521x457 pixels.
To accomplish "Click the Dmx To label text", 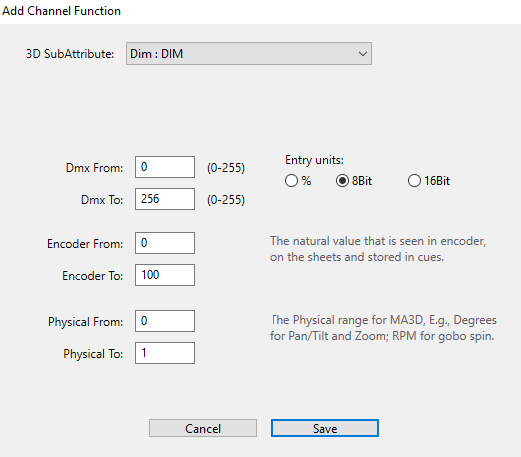I will coord(102,200).
